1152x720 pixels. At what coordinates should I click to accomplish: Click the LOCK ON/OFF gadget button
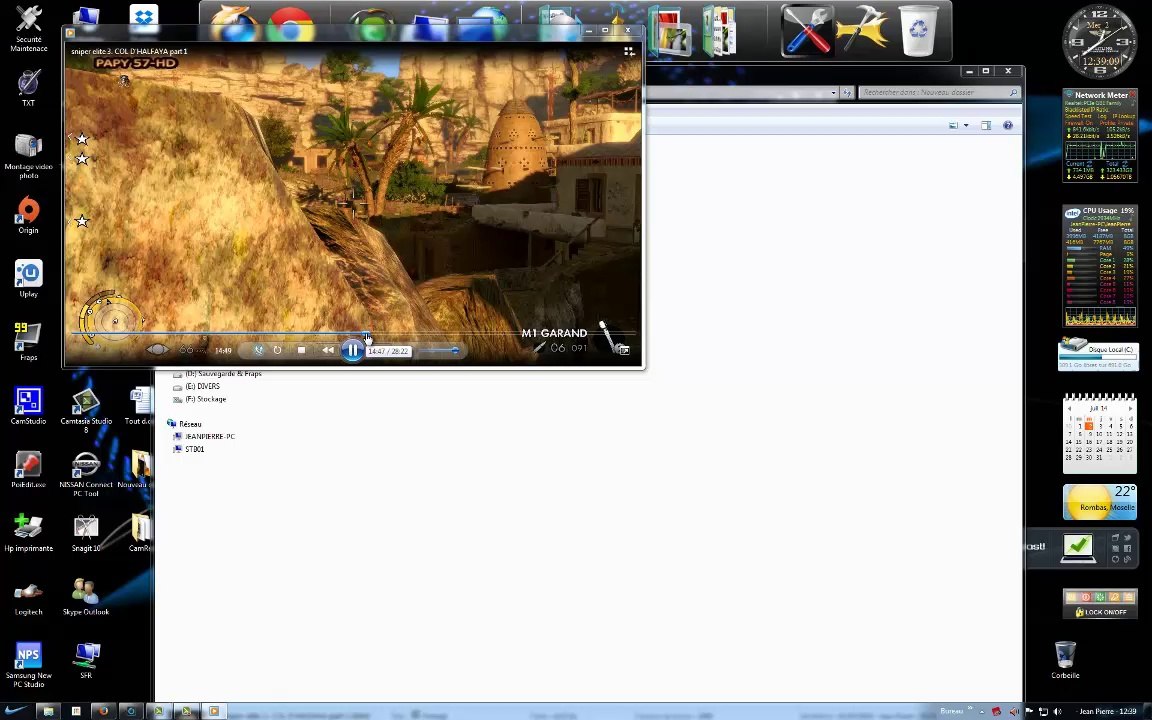(x=1100, y=612)
